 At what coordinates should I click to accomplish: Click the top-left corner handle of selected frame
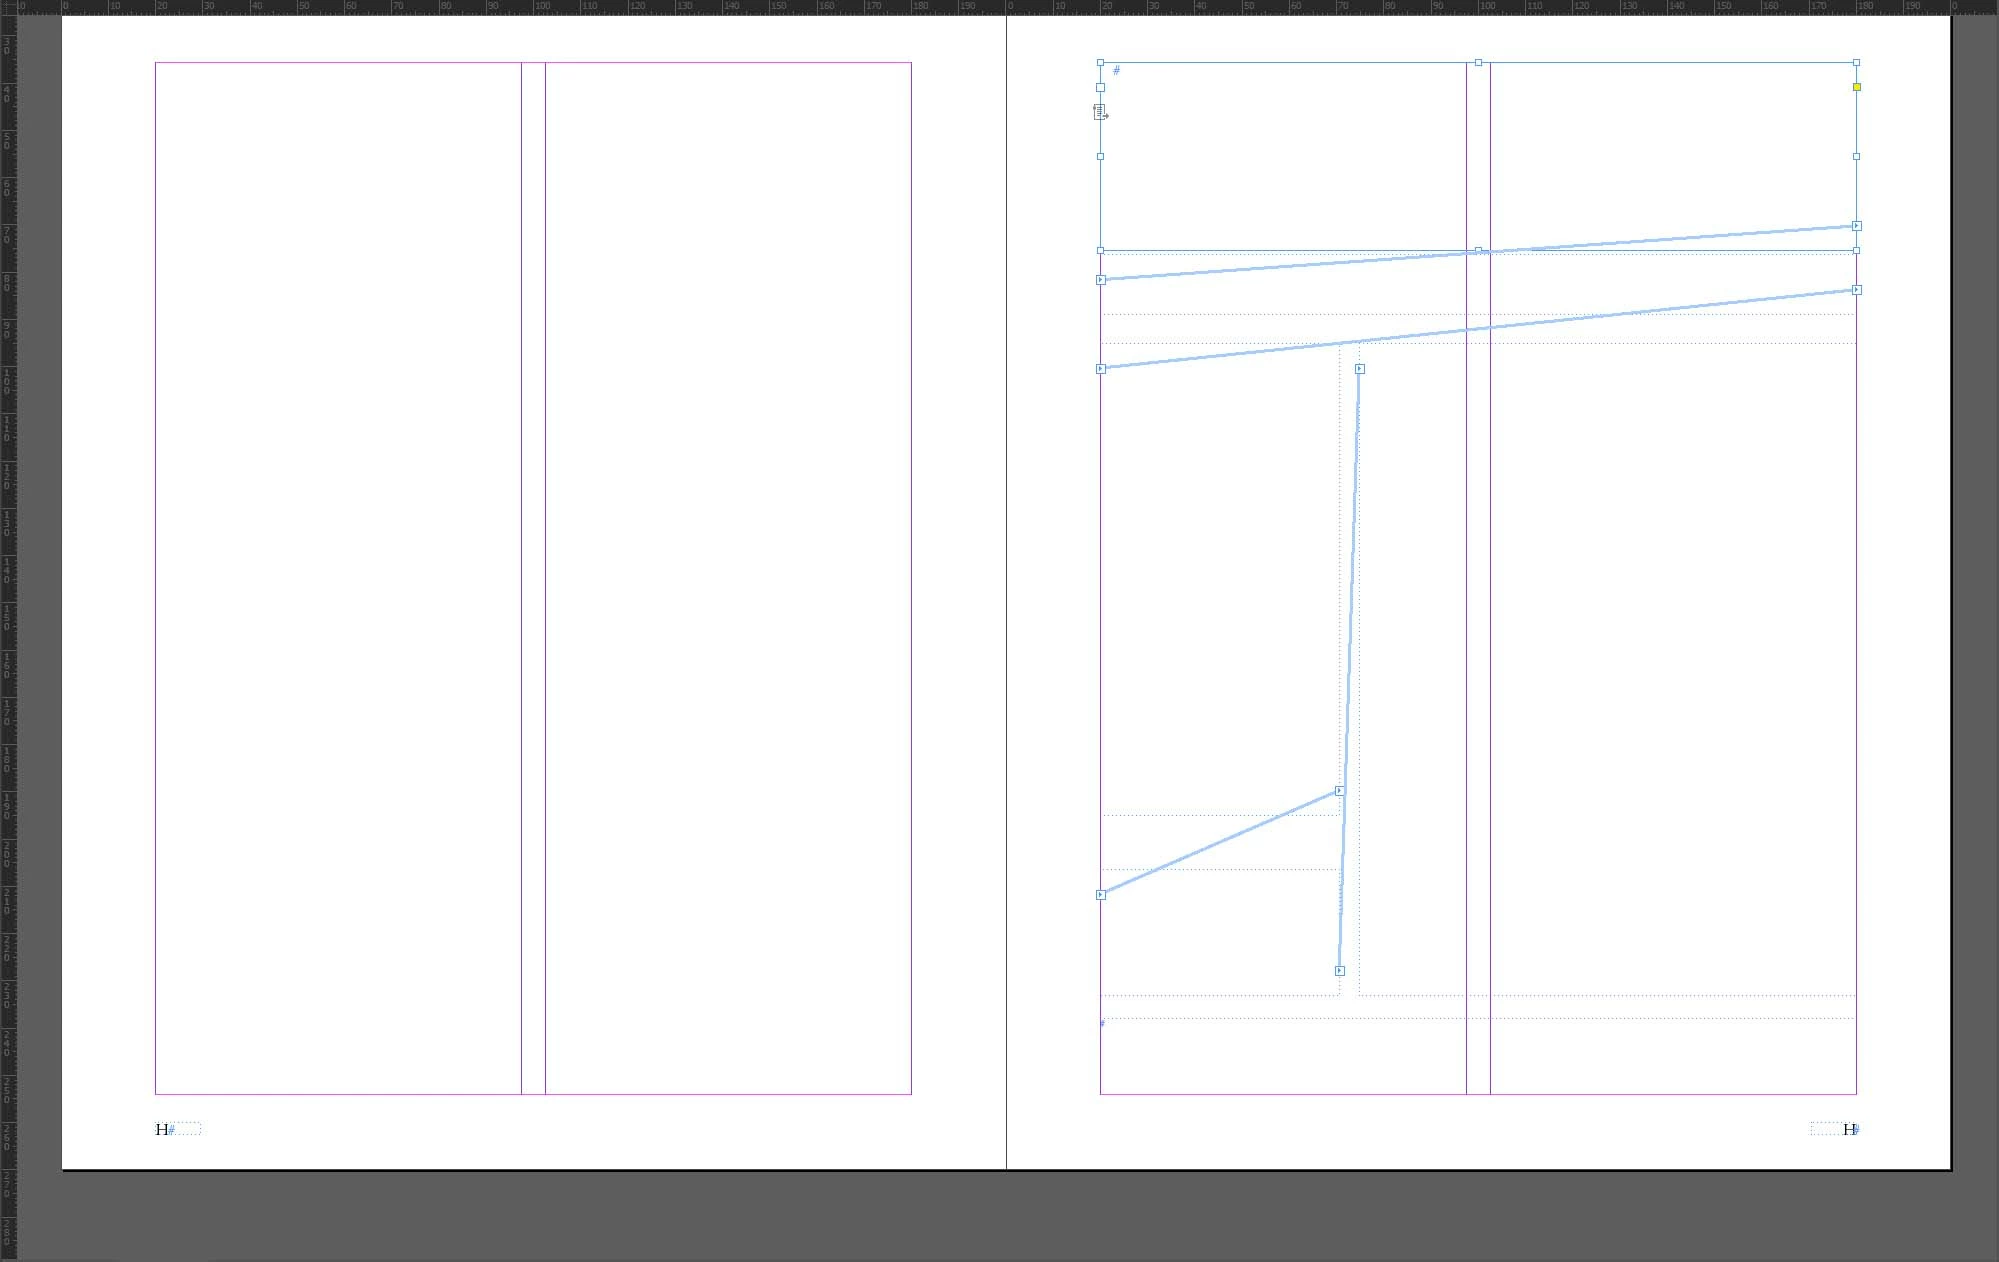[x=1101, y=63]
